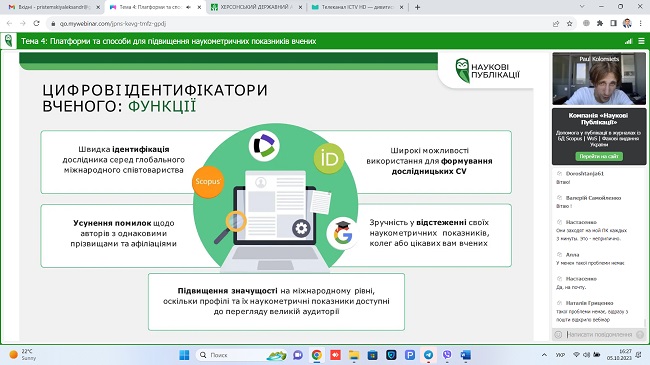The image size is (650, 365).
Task: Open the Chrome extensions puzzle icon
Action: click(600, 24)
